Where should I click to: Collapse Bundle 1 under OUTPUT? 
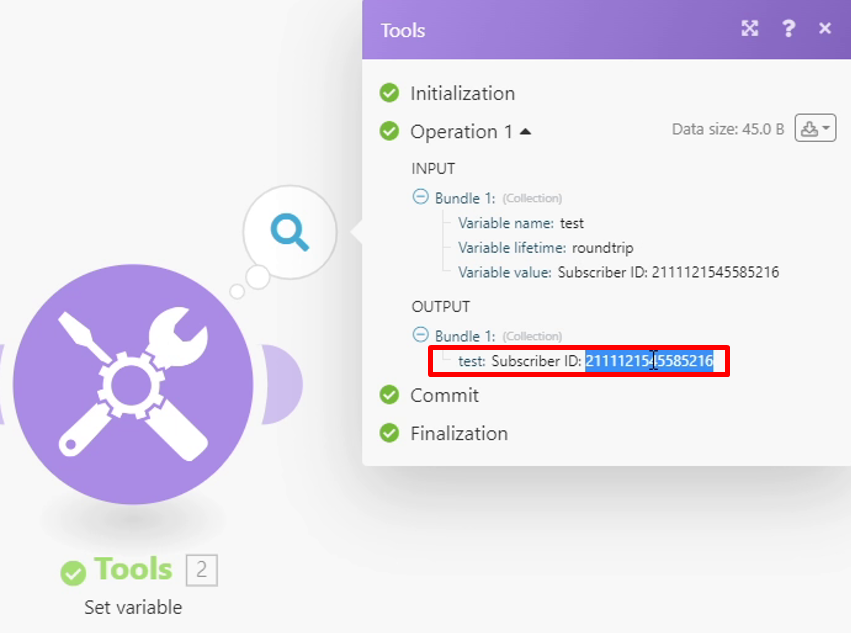420,334
